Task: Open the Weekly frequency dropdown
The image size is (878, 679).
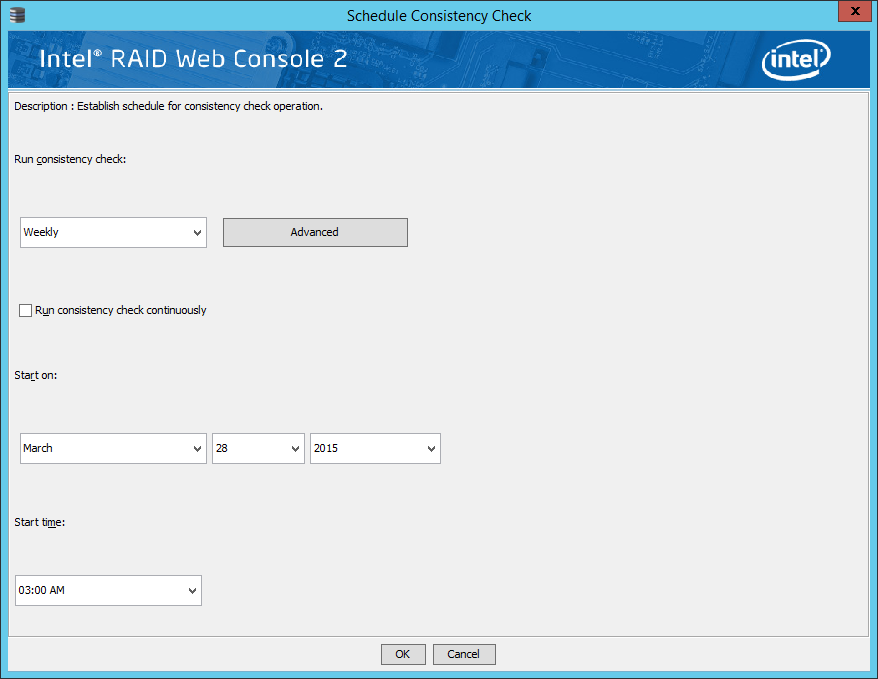Action: [113, 232]
